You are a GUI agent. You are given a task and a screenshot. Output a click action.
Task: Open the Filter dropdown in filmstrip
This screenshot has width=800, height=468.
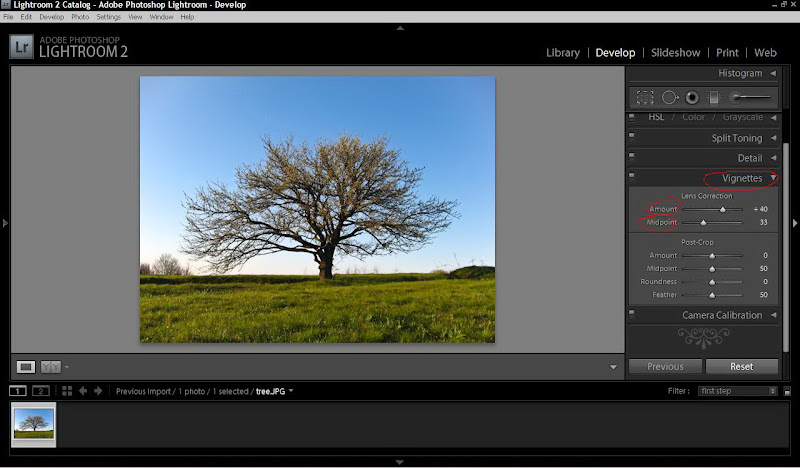coord(737,391)
